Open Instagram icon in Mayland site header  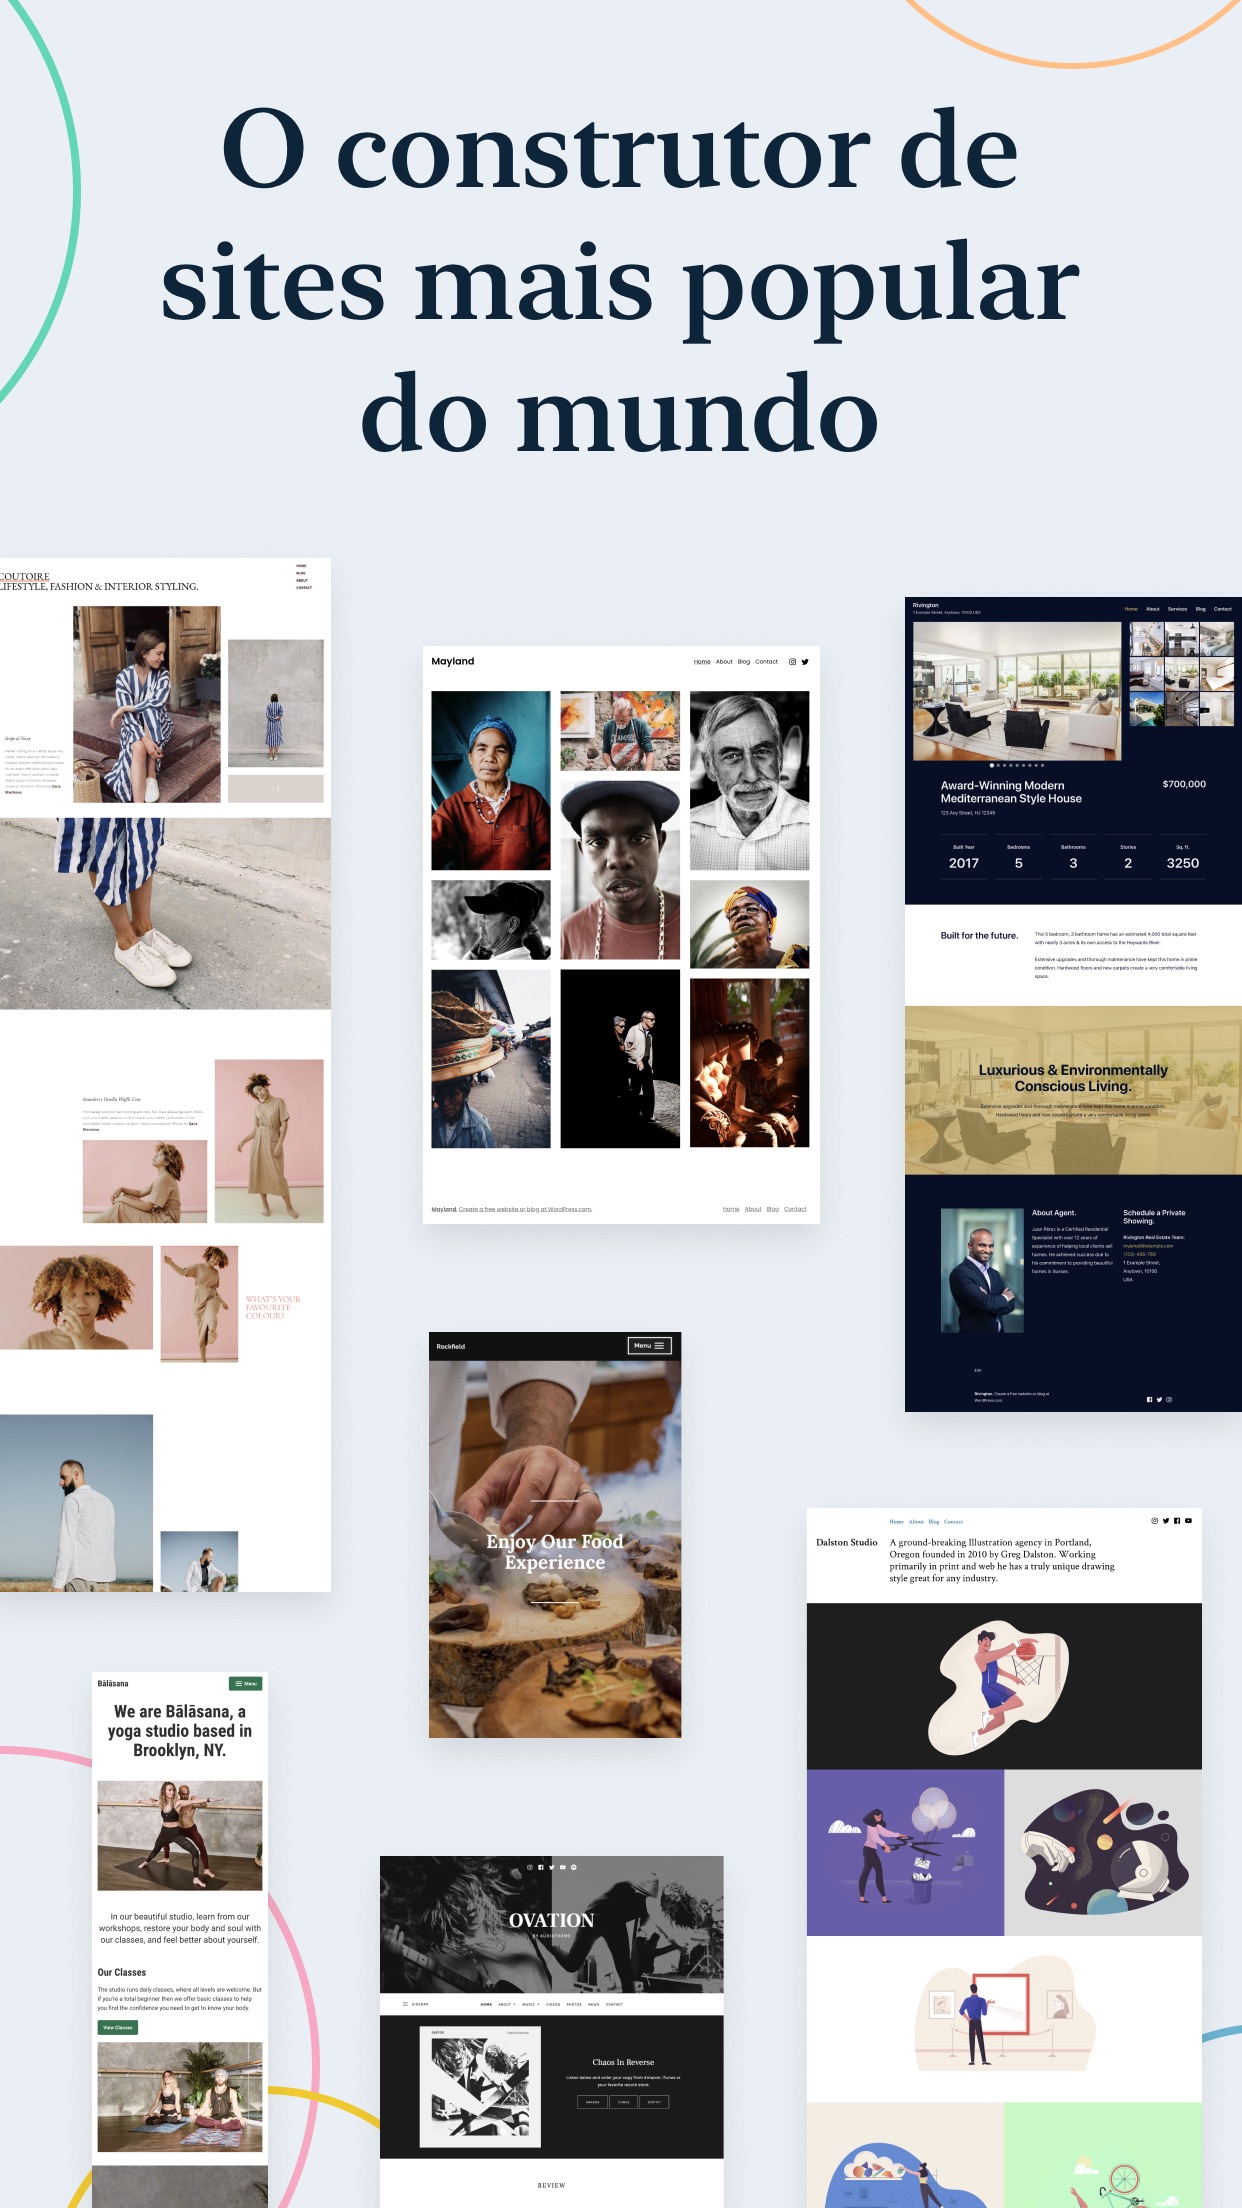point(792,662)
